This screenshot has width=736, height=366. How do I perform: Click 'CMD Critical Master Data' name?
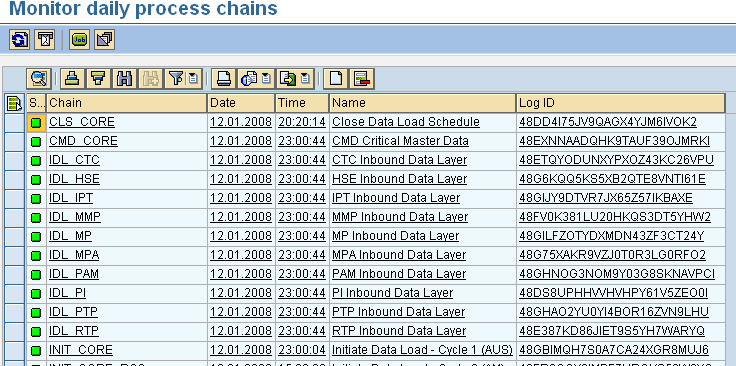400,141
